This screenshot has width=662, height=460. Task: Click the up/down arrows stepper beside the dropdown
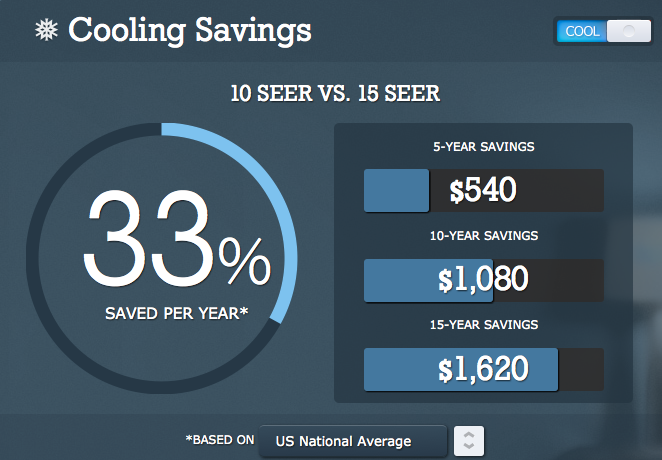point(469,441)
